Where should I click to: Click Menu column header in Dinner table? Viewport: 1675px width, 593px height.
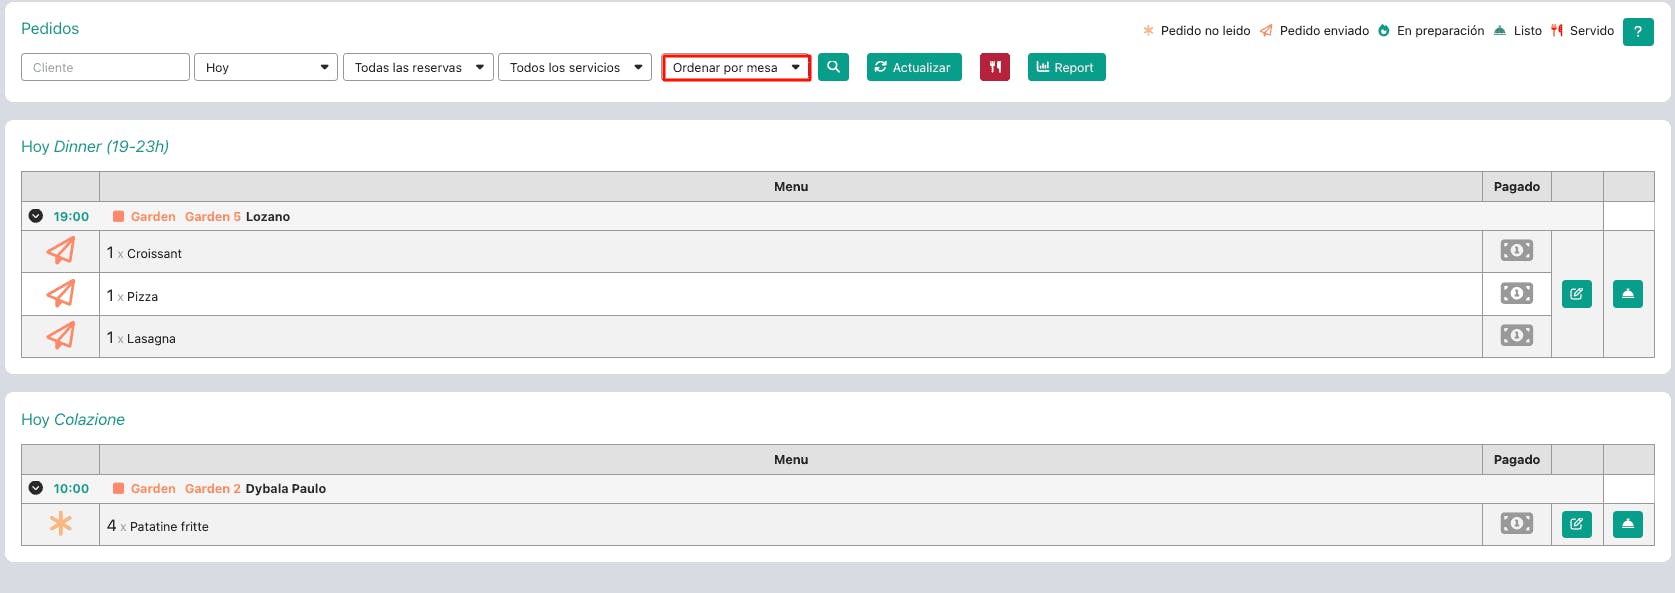coord(791,187)
